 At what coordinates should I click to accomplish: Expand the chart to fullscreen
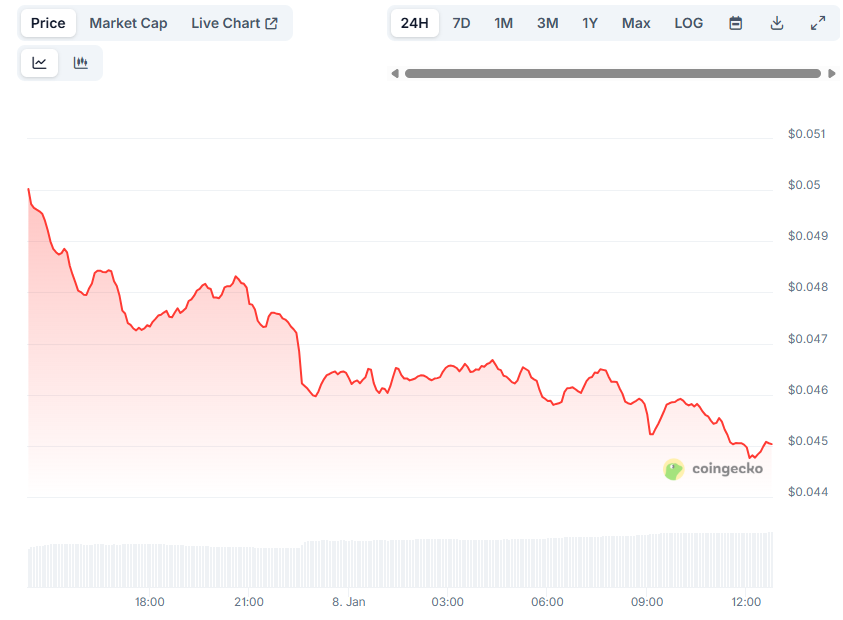point(819,22)
